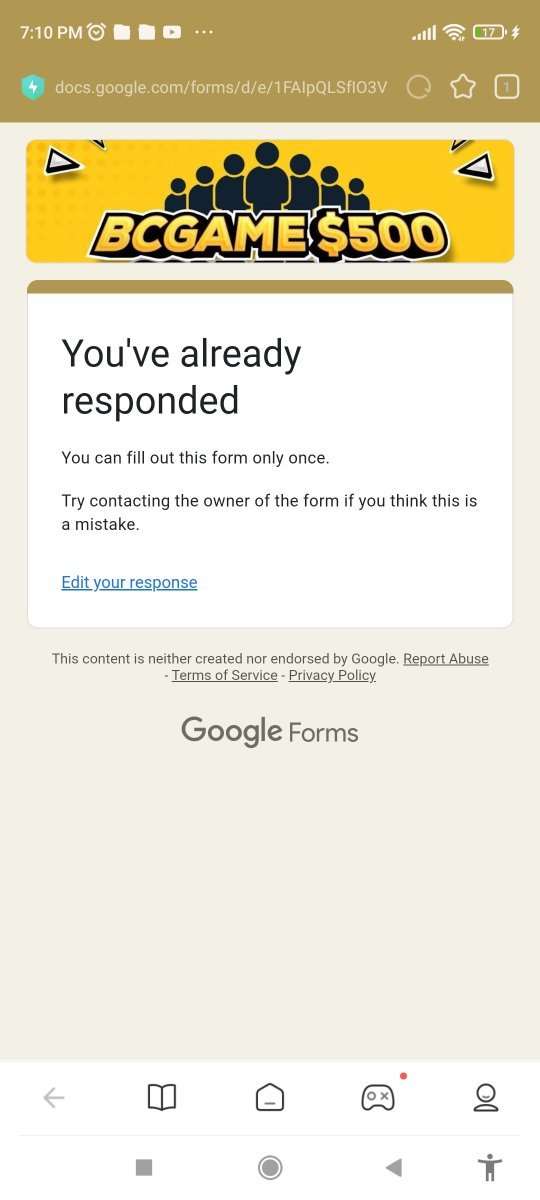This screenshot has height=1200, width=540.
Task: Go back with the left arrow icon
Action: pos(54,1098)
